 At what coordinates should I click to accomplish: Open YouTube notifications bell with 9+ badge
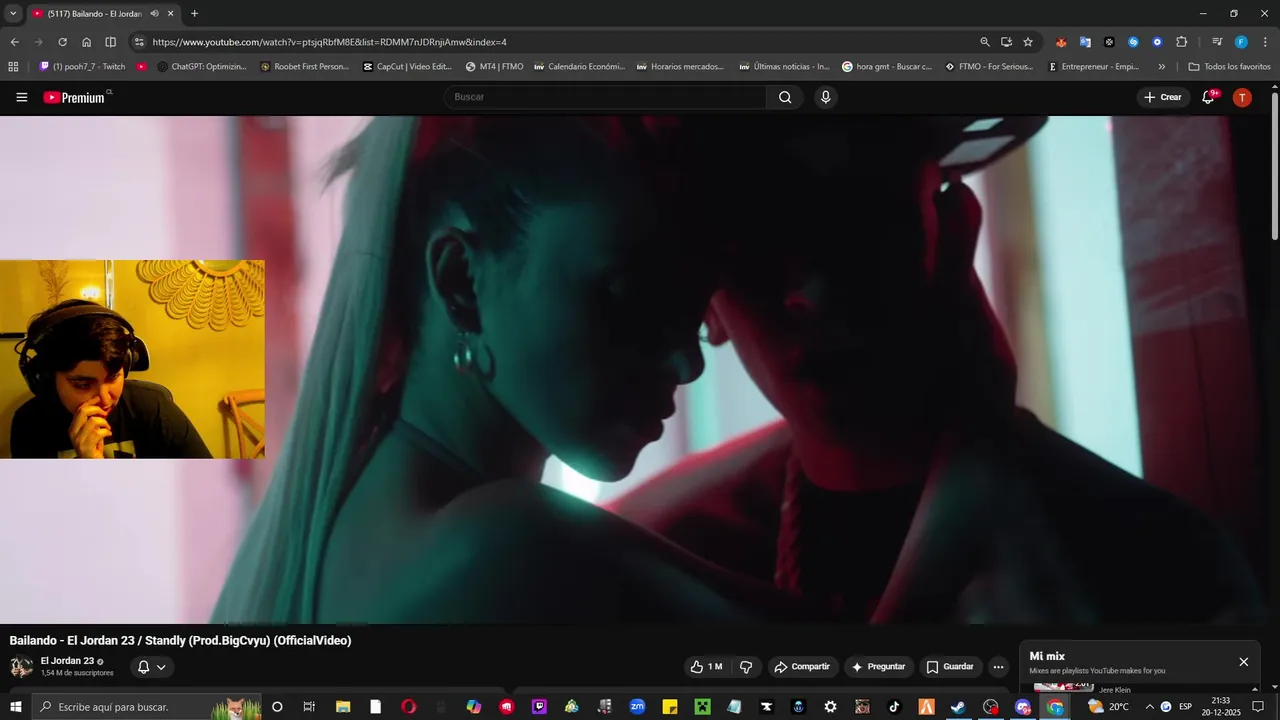coord(1209,97)
